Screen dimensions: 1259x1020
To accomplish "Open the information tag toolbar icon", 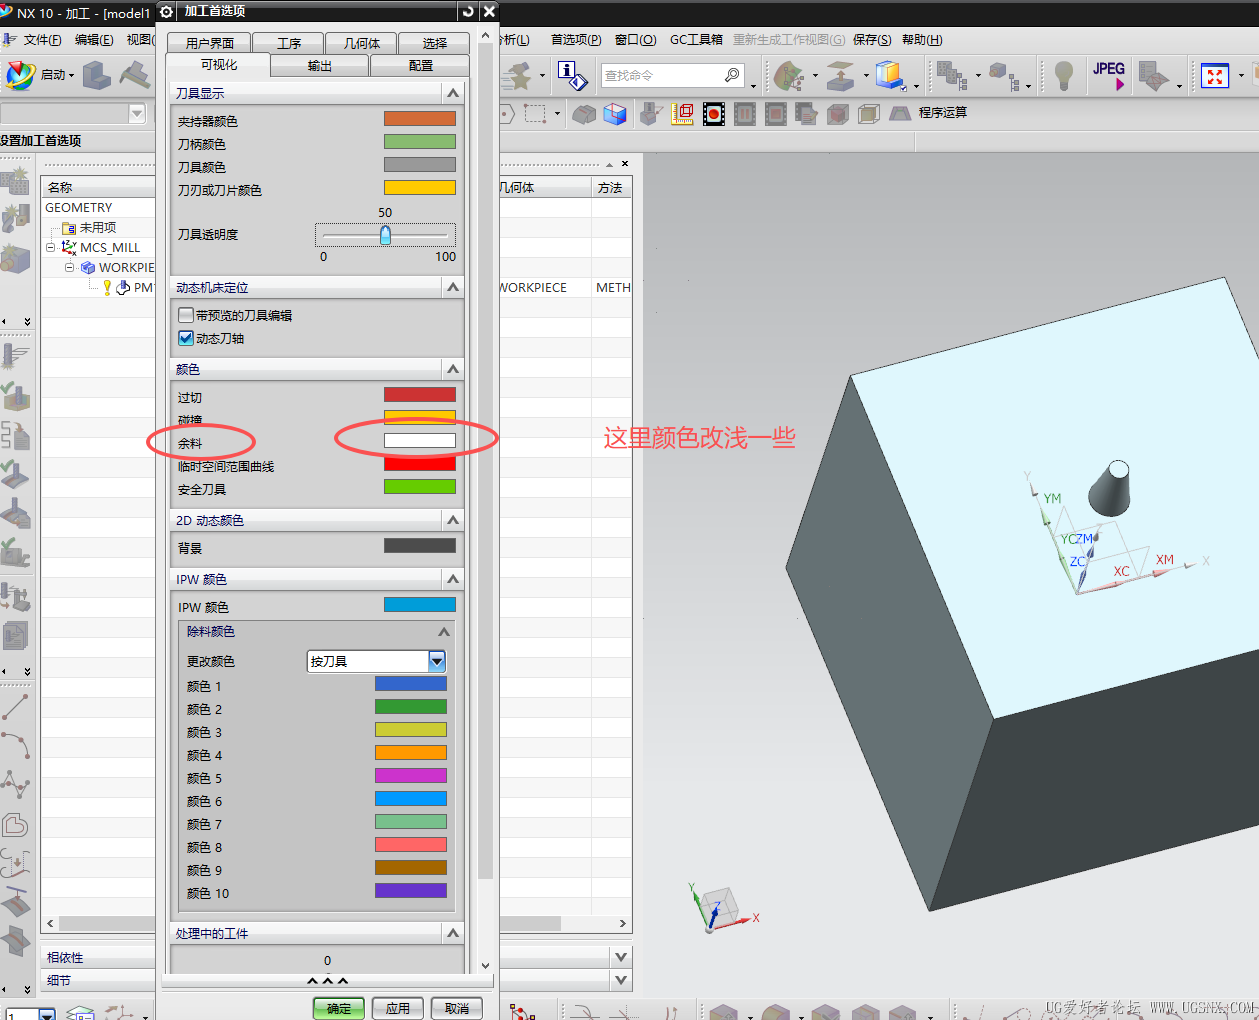I will click(571, 75).
